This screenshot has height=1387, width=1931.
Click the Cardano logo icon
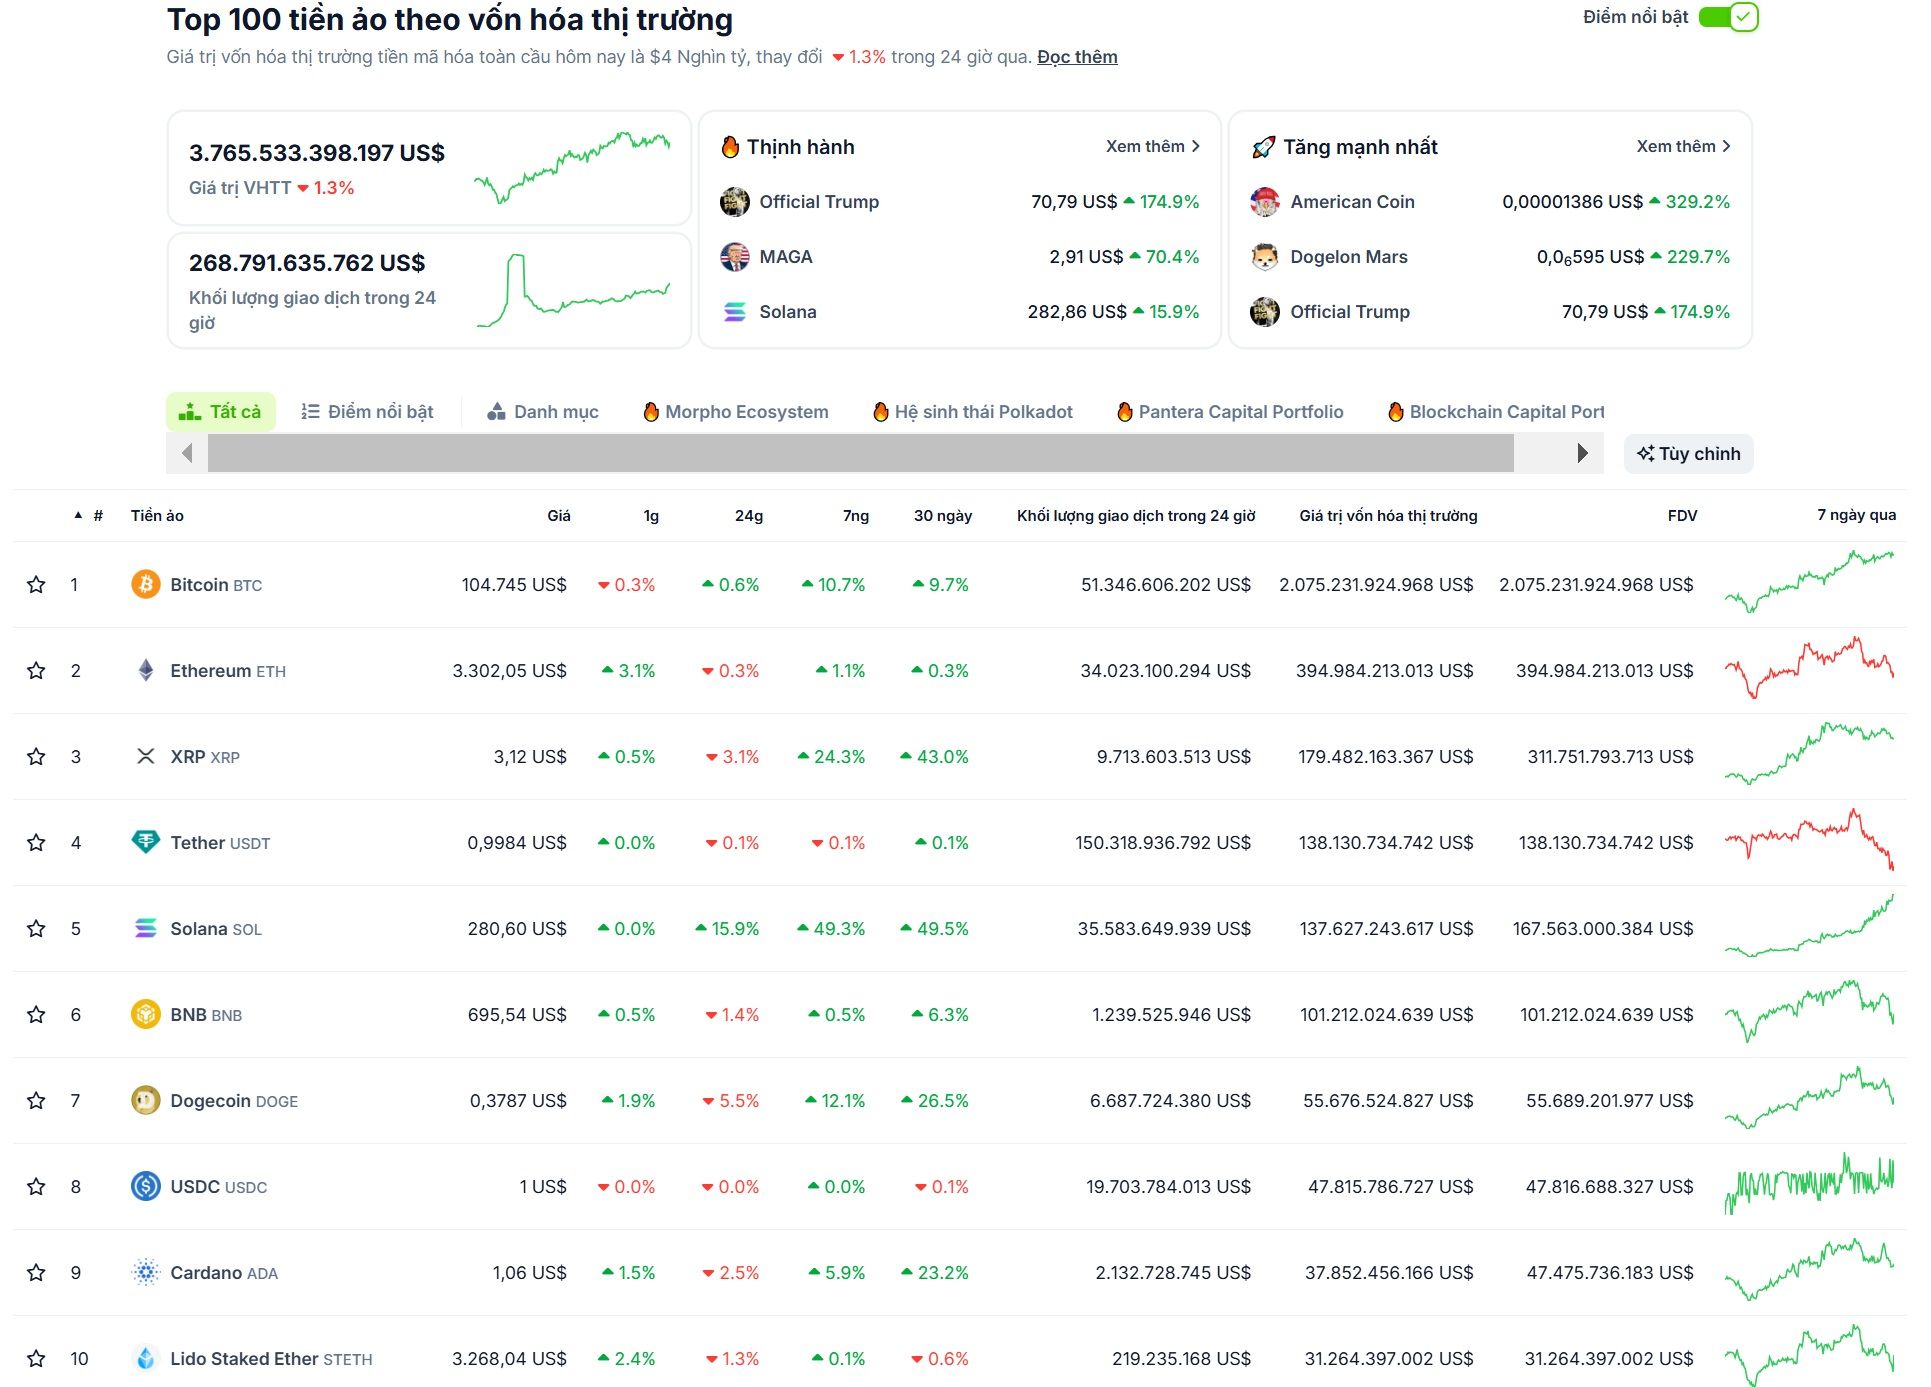(146, 1272)
